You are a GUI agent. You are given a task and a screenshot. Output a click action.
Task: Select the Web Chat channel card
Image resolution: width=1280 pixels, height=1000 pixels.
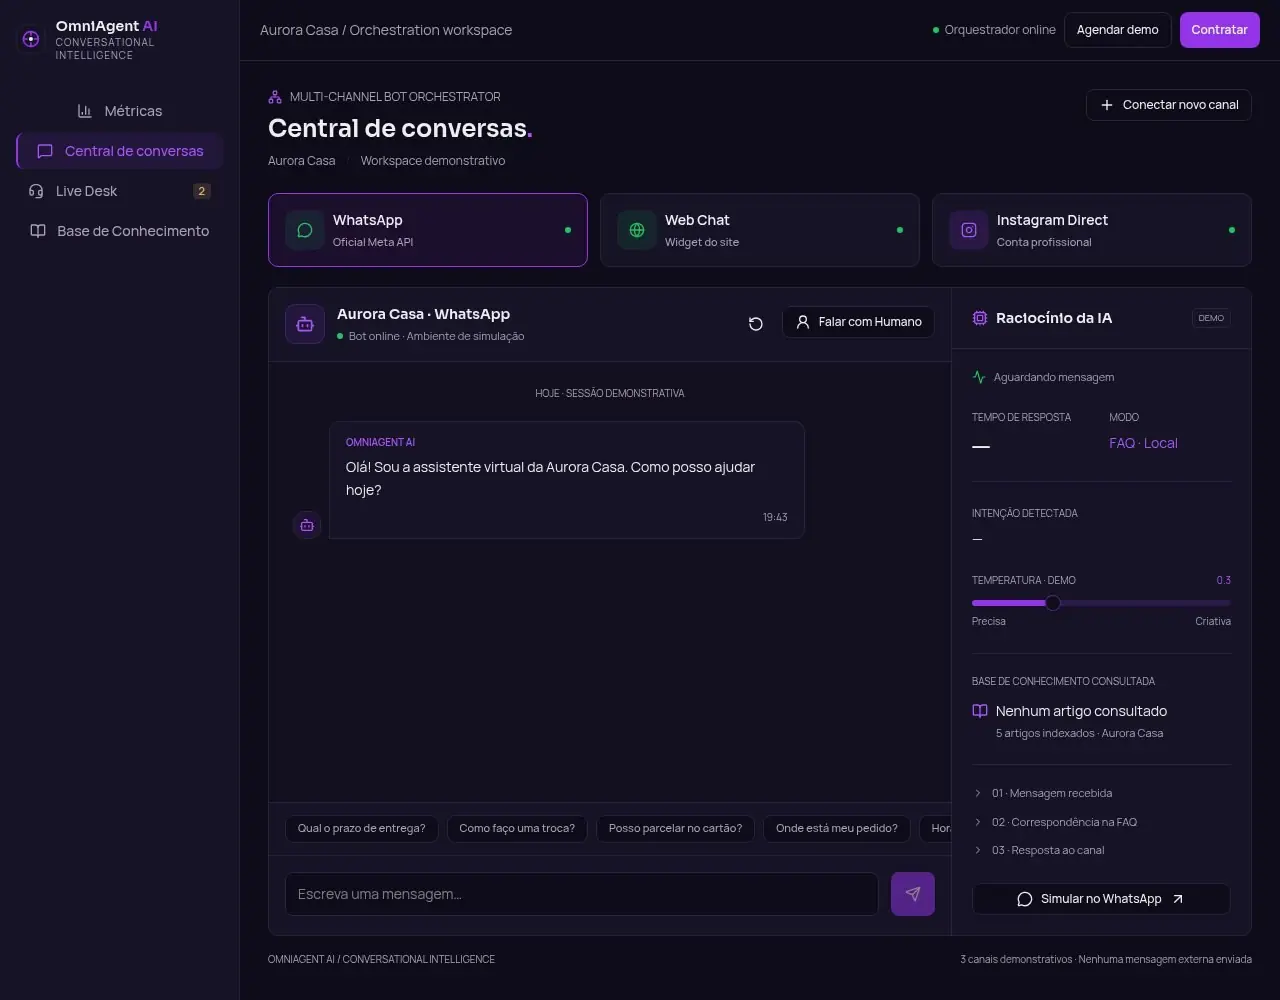click(759, 230)
